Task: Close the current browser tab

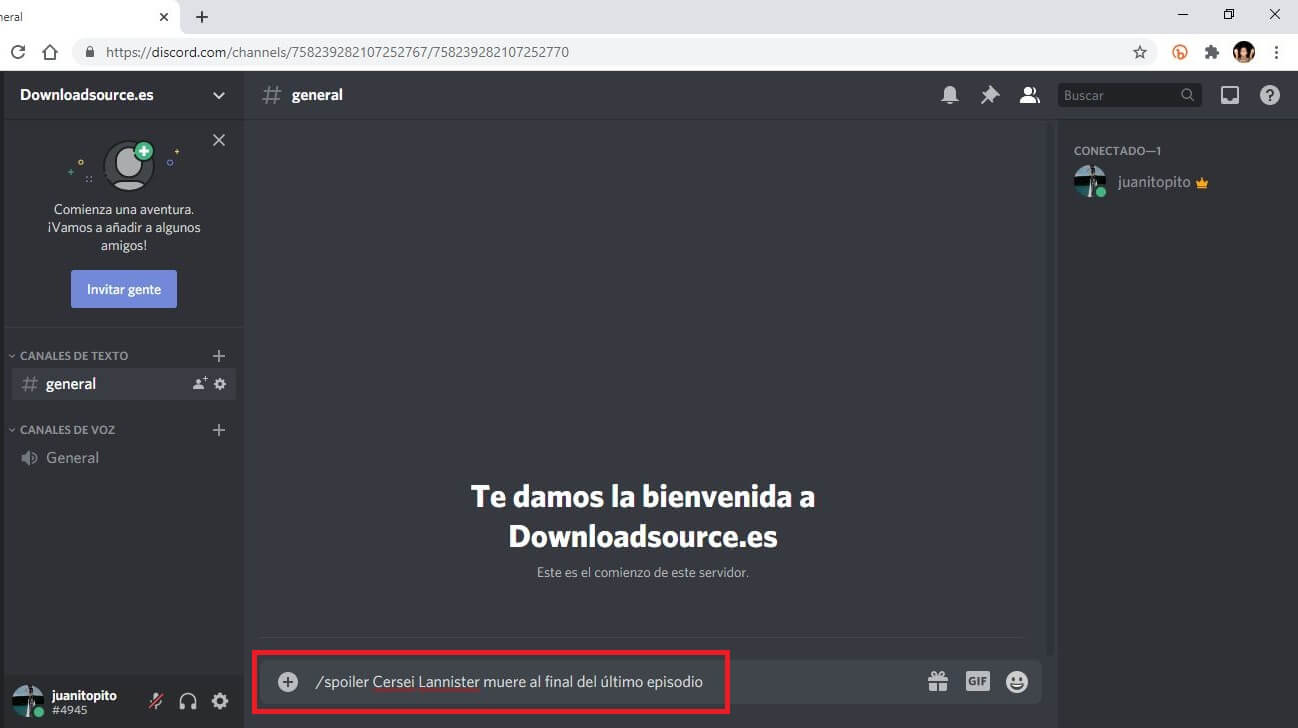Action: tap(164, 17)
